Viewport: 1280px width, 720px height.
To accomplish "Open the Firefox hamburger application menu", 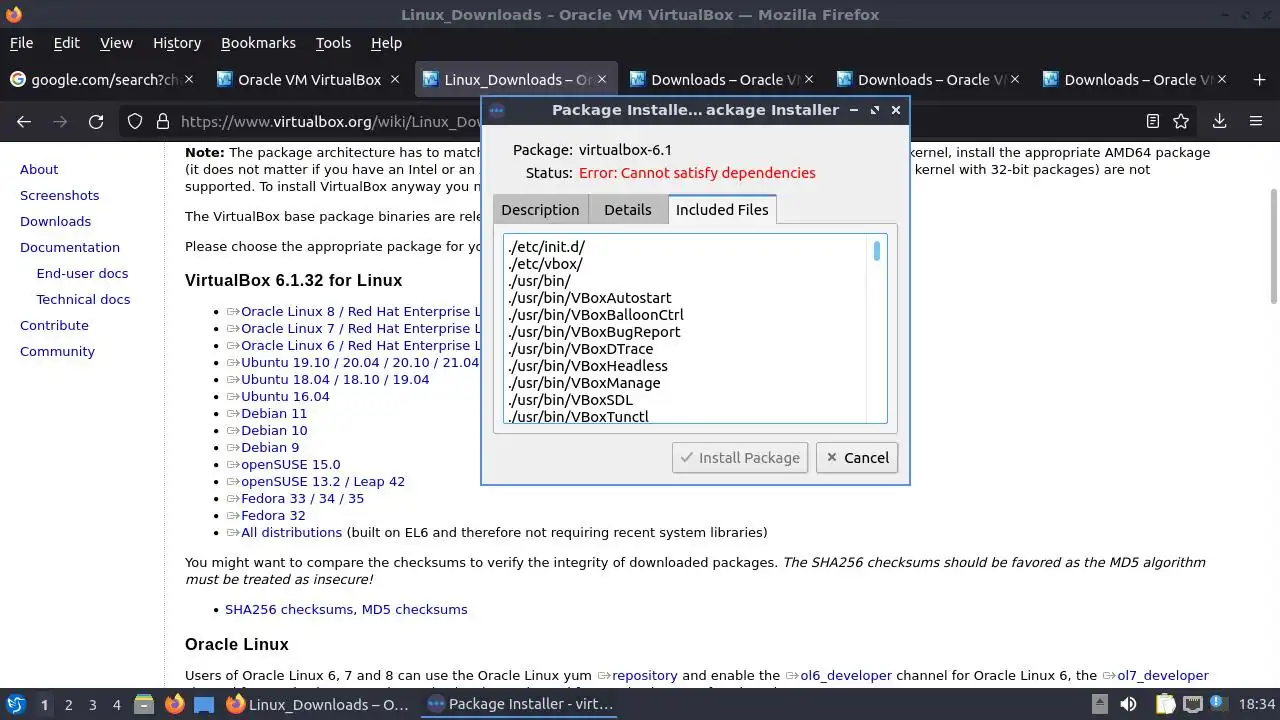I will coord(1256,121).
